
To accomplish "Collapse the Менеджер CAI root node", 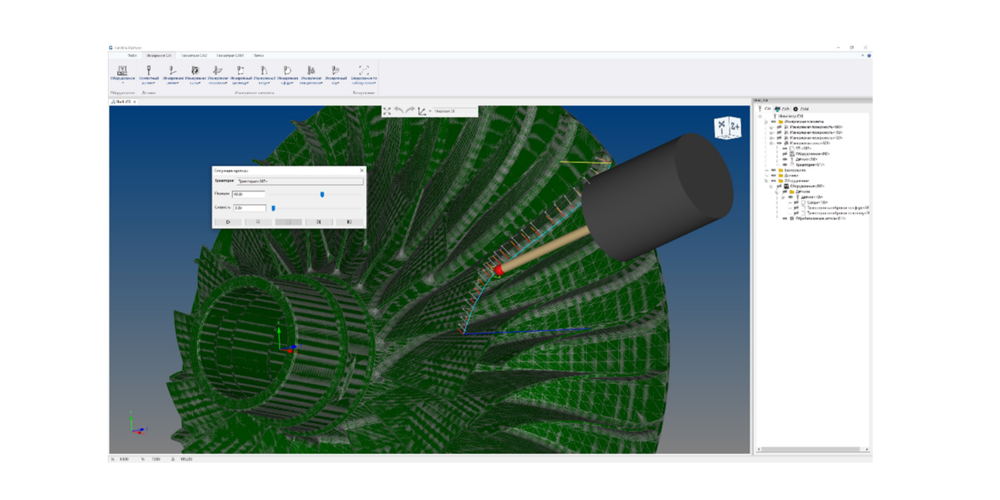I will 760,116.
